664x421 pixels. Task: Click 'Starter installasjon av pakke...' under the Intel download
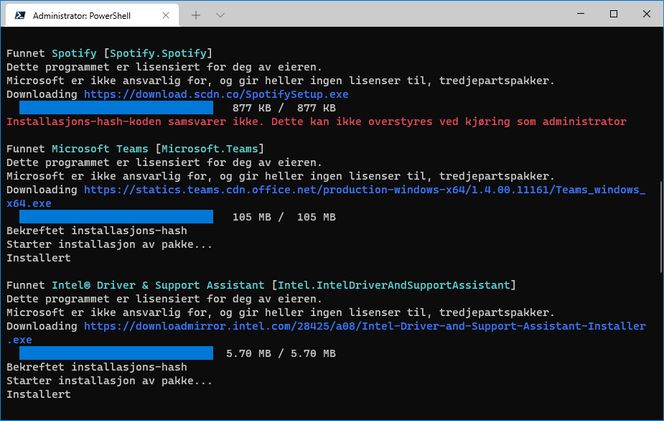point(109,381)
